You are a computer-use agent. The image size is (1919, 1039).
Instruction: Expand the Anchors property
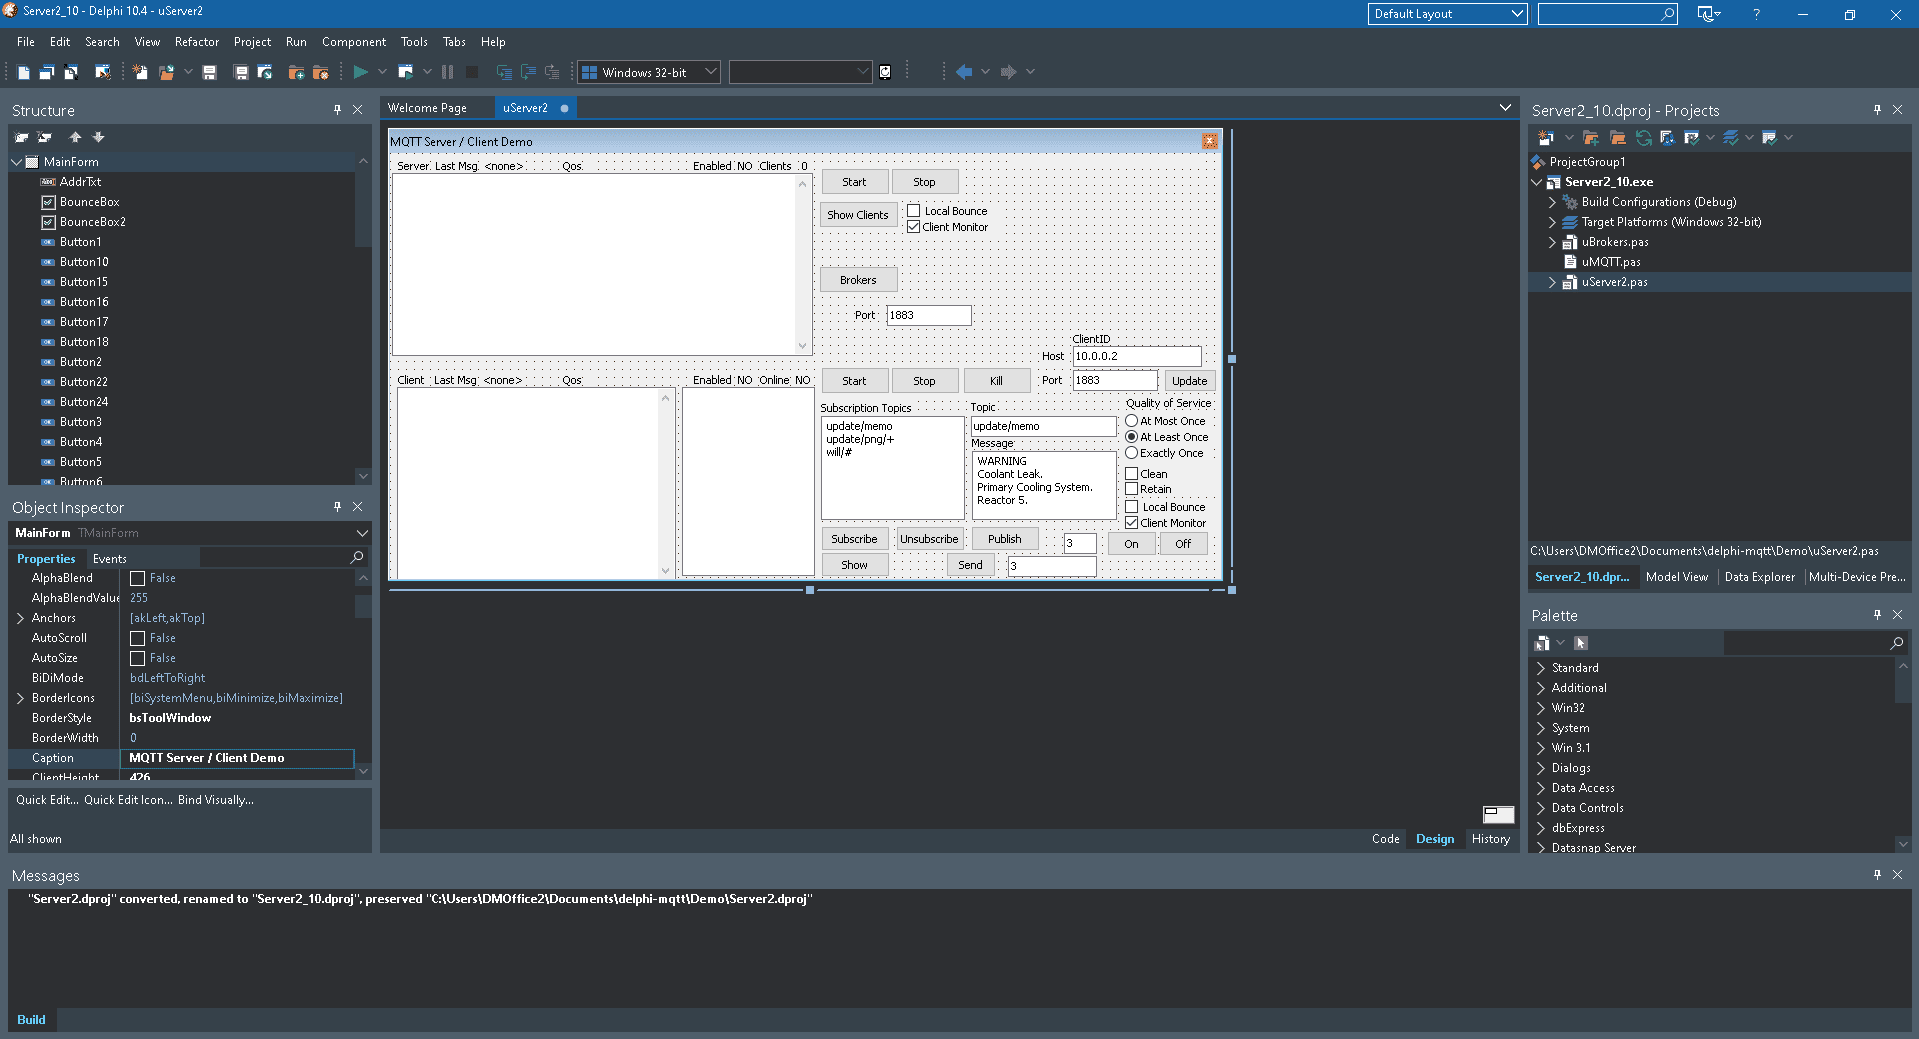[20, 618]
